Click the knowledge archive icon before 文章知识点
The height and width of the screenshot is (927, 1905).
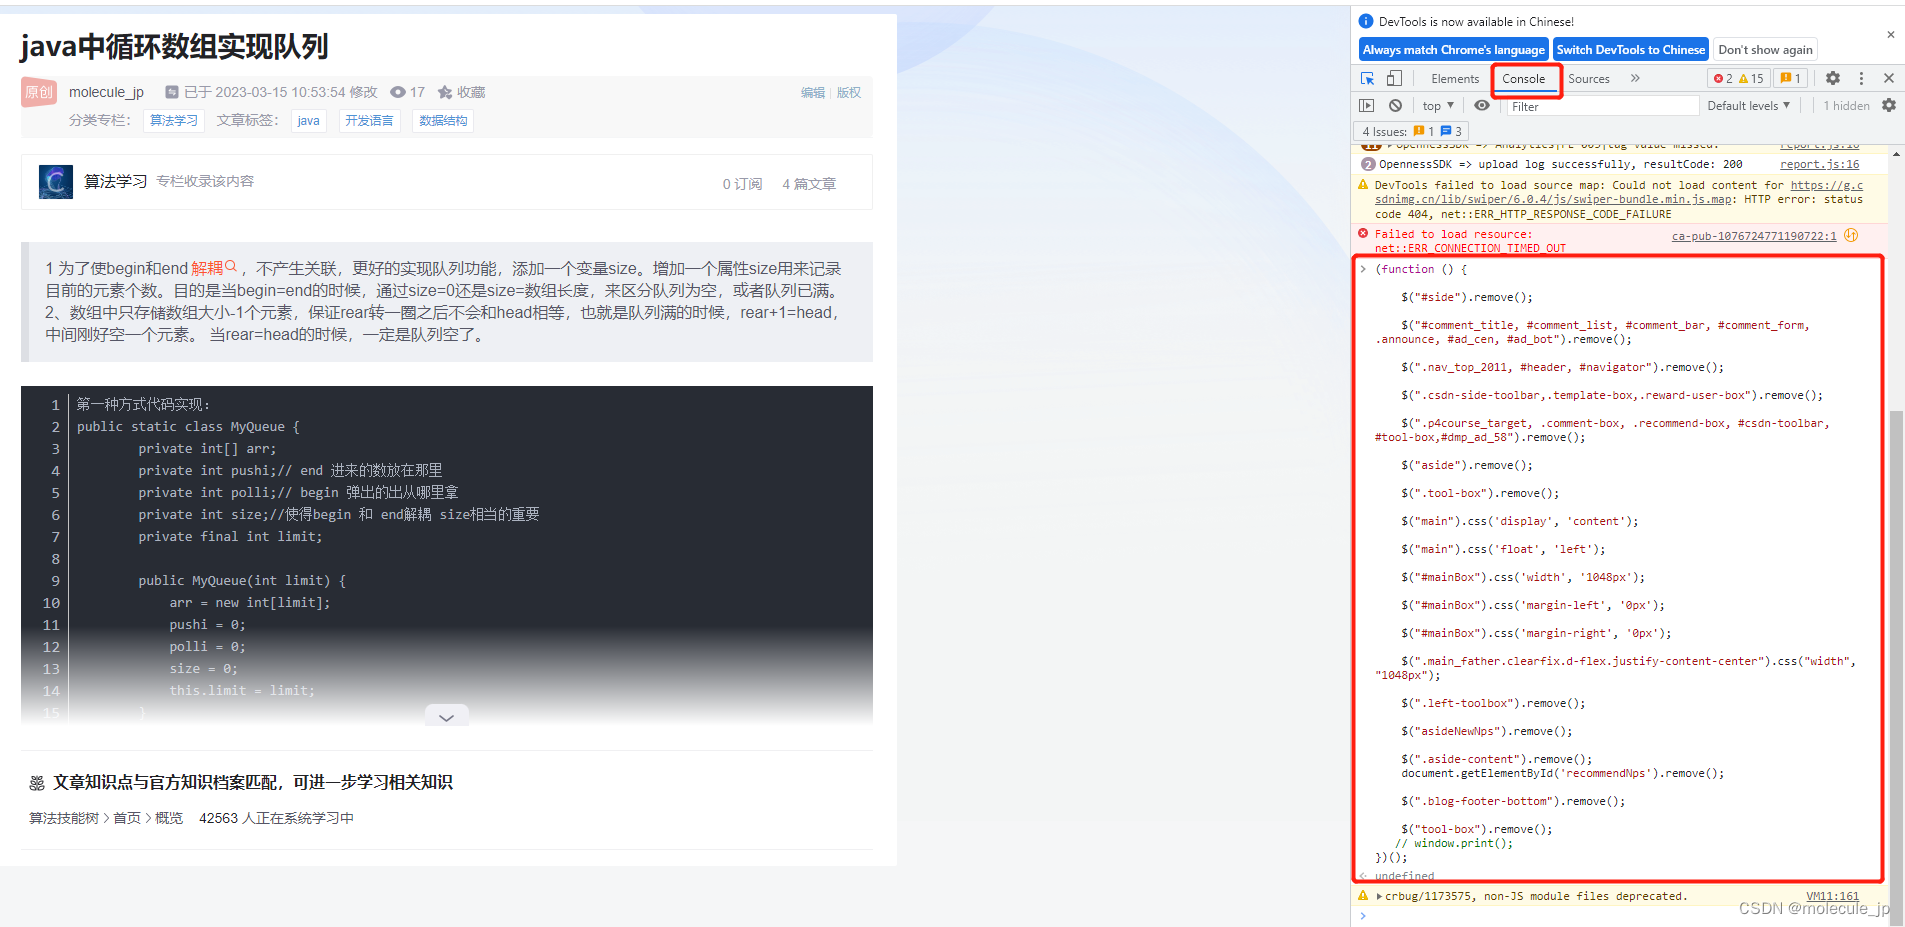pos(37,783)
